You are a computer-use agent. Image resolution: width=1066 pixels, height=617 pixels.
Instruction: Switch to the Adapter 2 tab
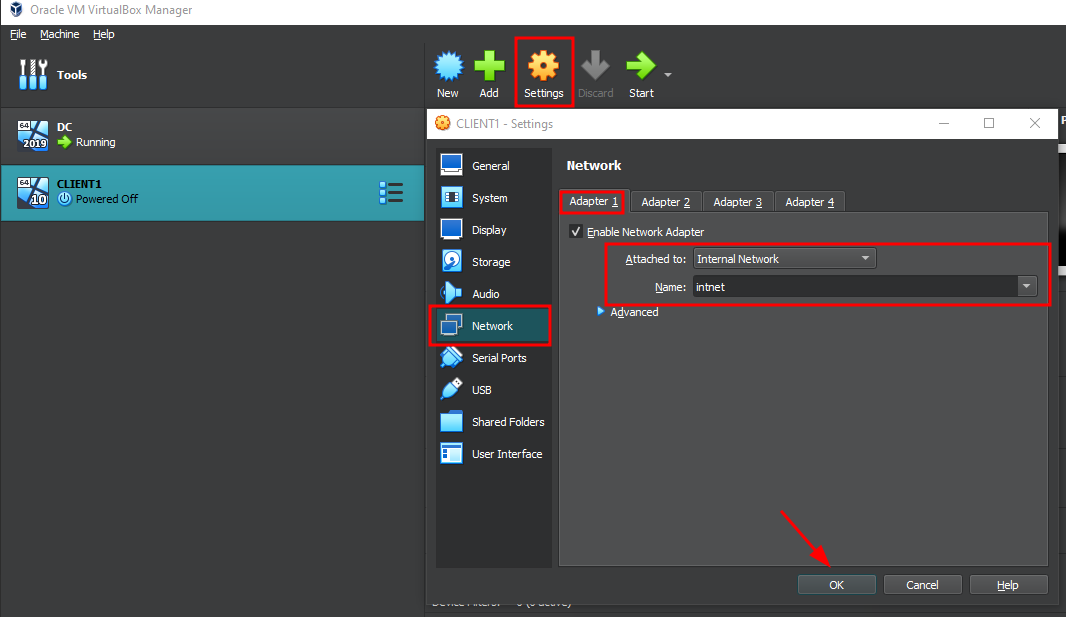665,202
